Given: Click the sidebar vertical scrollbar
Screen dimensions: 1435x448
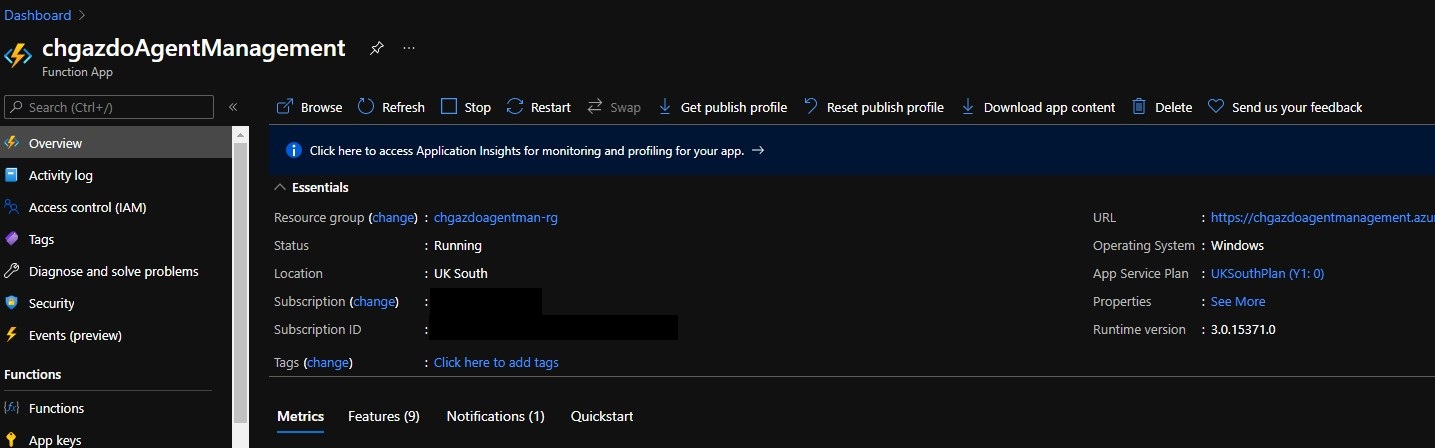Looking at the screenshot, I should [x=240, y=280].
